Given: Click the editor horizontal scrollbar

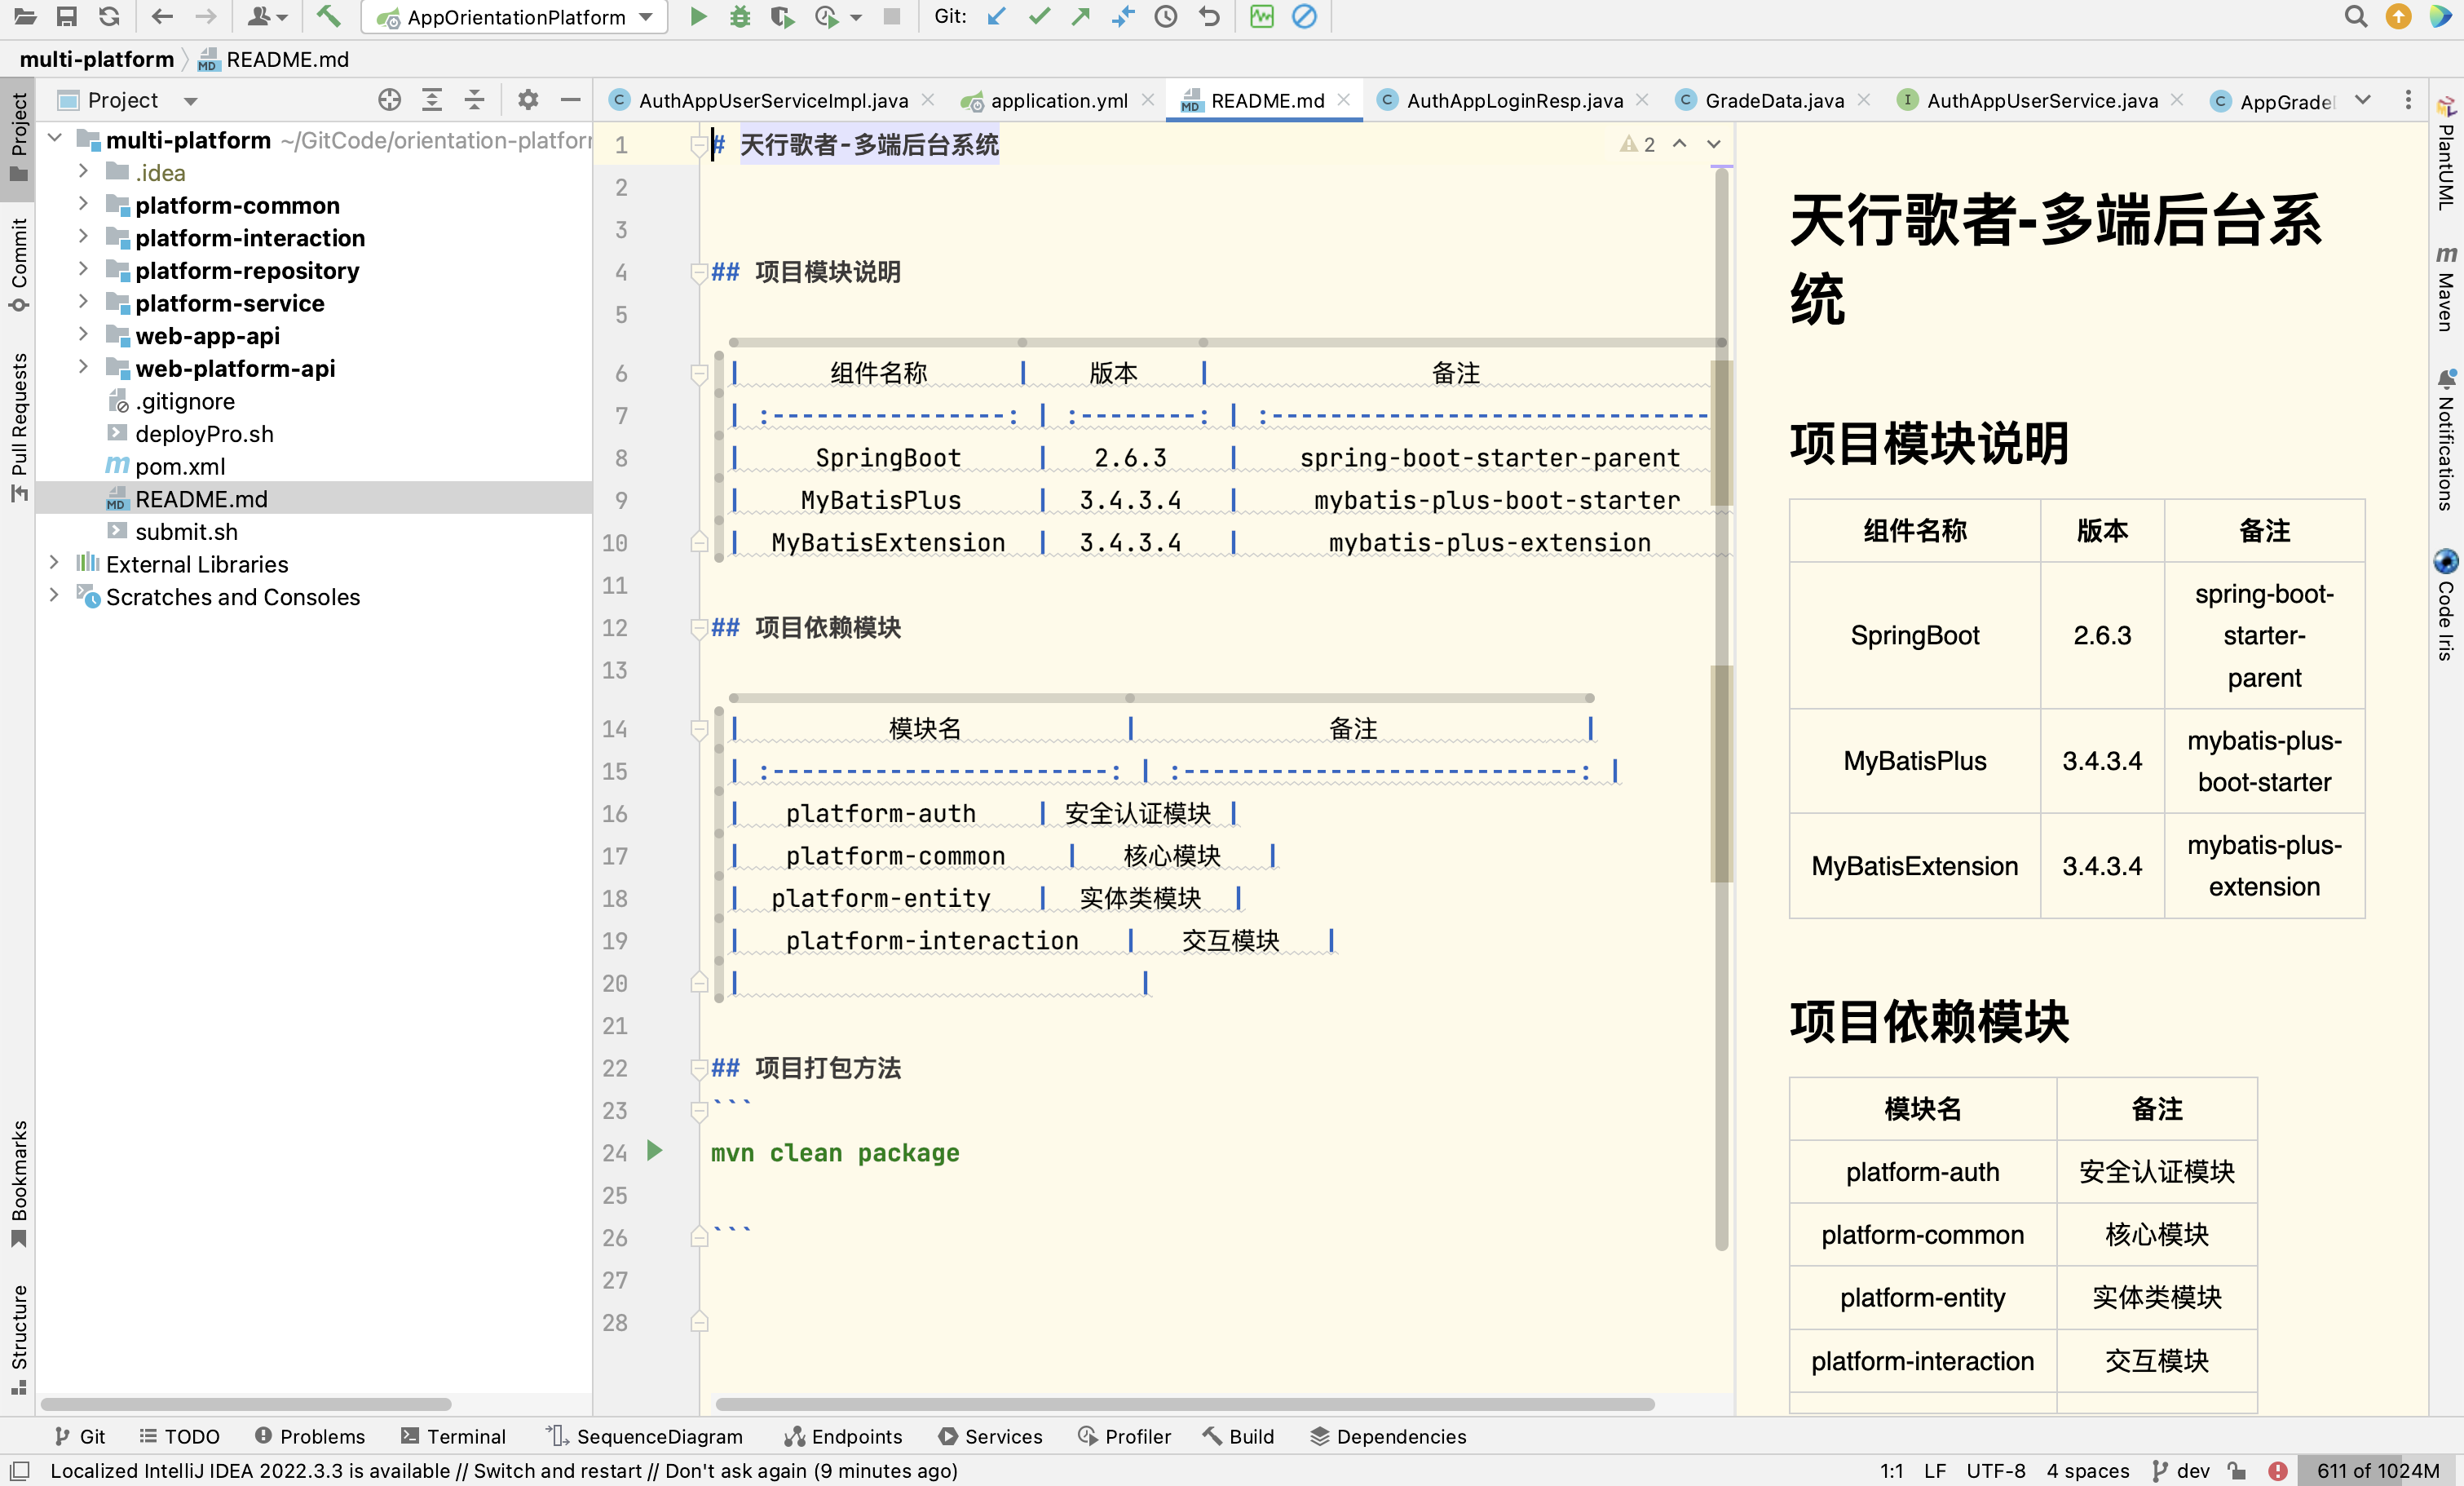Looking at the screenshot, I should (x=1184, y=1404).
